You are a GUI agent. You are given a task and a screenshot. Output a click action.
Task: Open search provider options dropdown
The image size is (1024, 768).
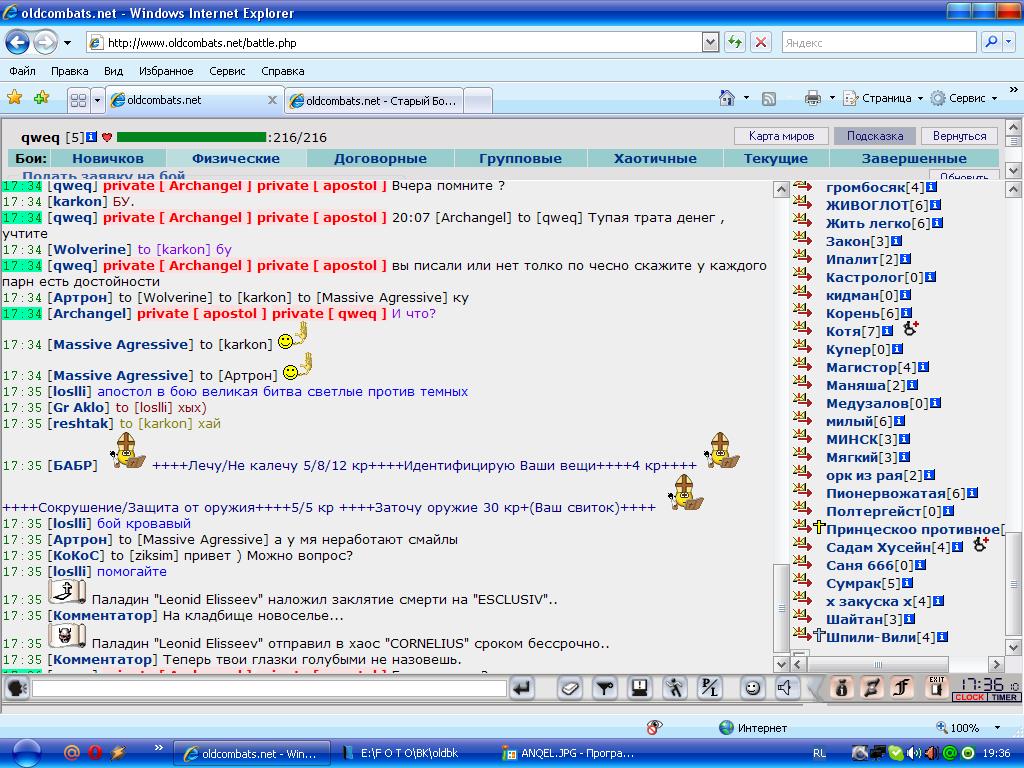pos(1009,42)
